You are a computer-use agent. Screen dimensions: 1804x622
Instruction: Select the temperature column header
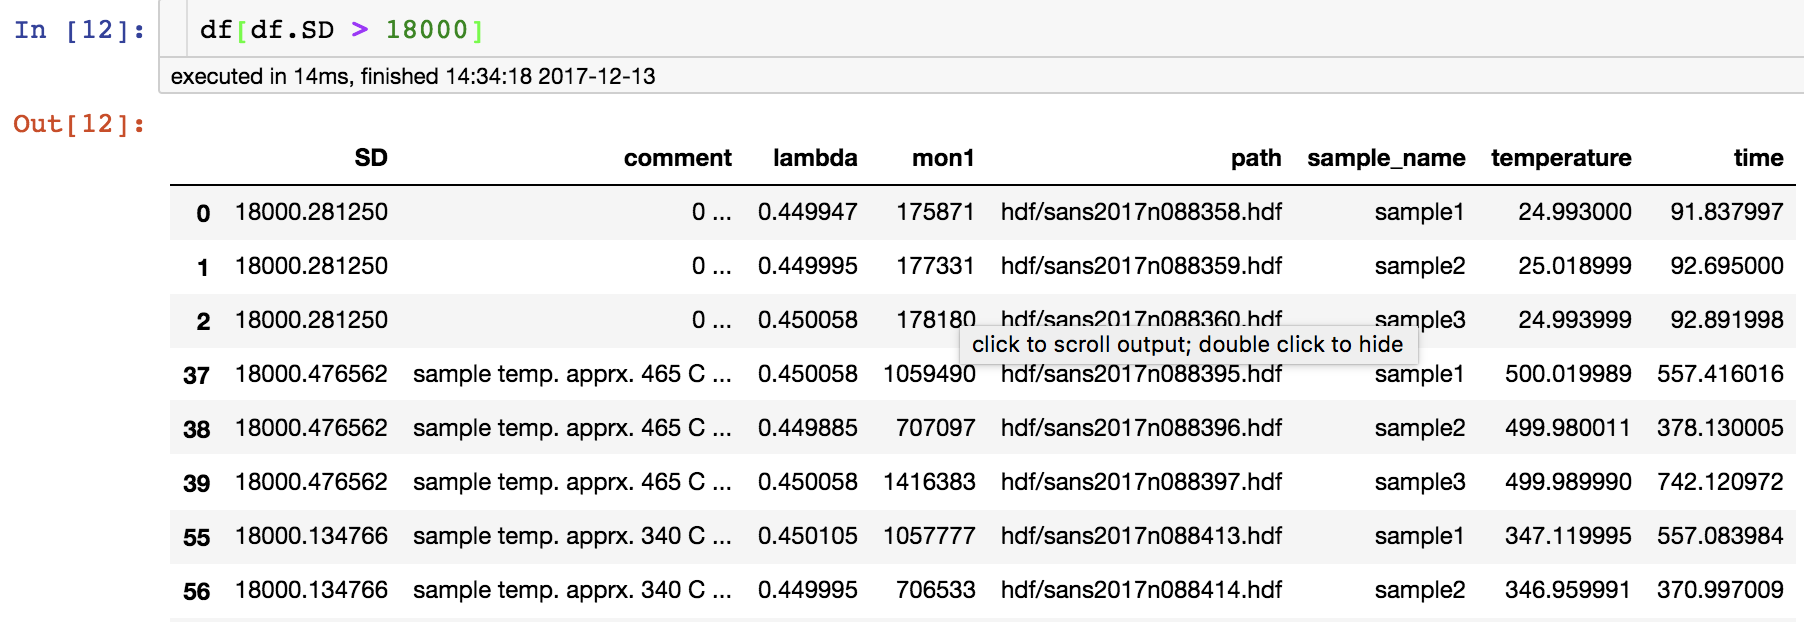coord(1561,158)
